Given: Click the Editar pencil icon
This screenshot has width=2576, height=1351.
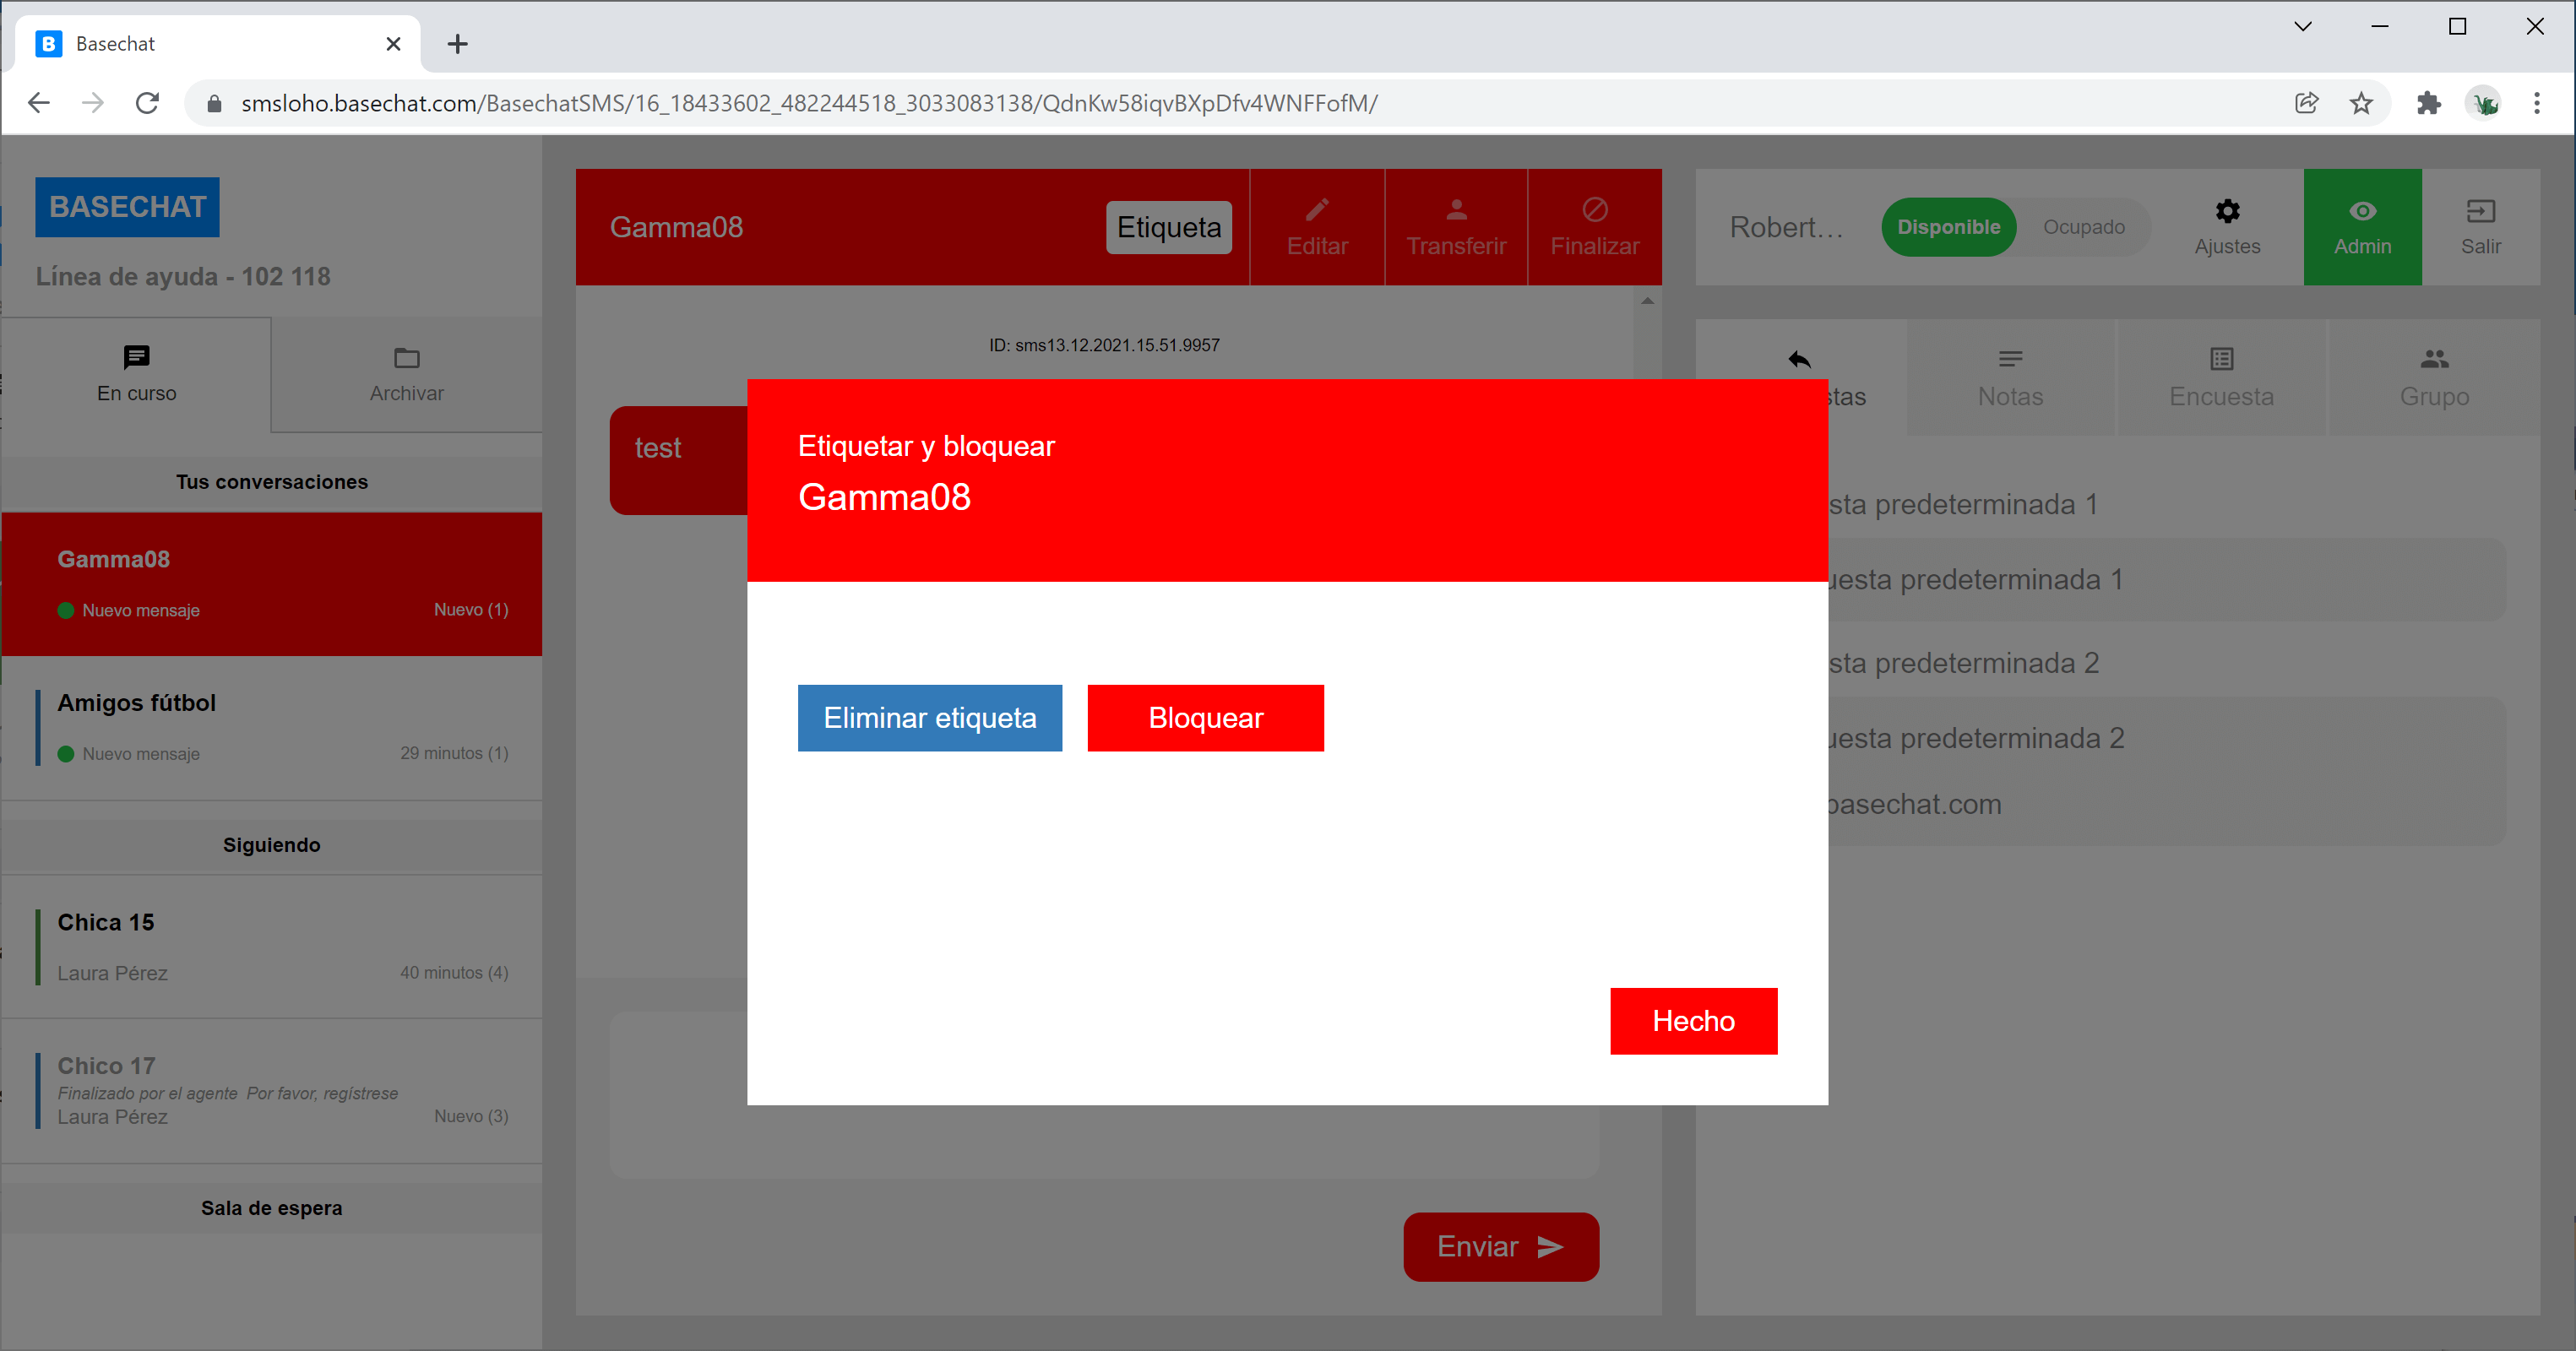Looking at the screenshot, I should [x=1317, y=210].
